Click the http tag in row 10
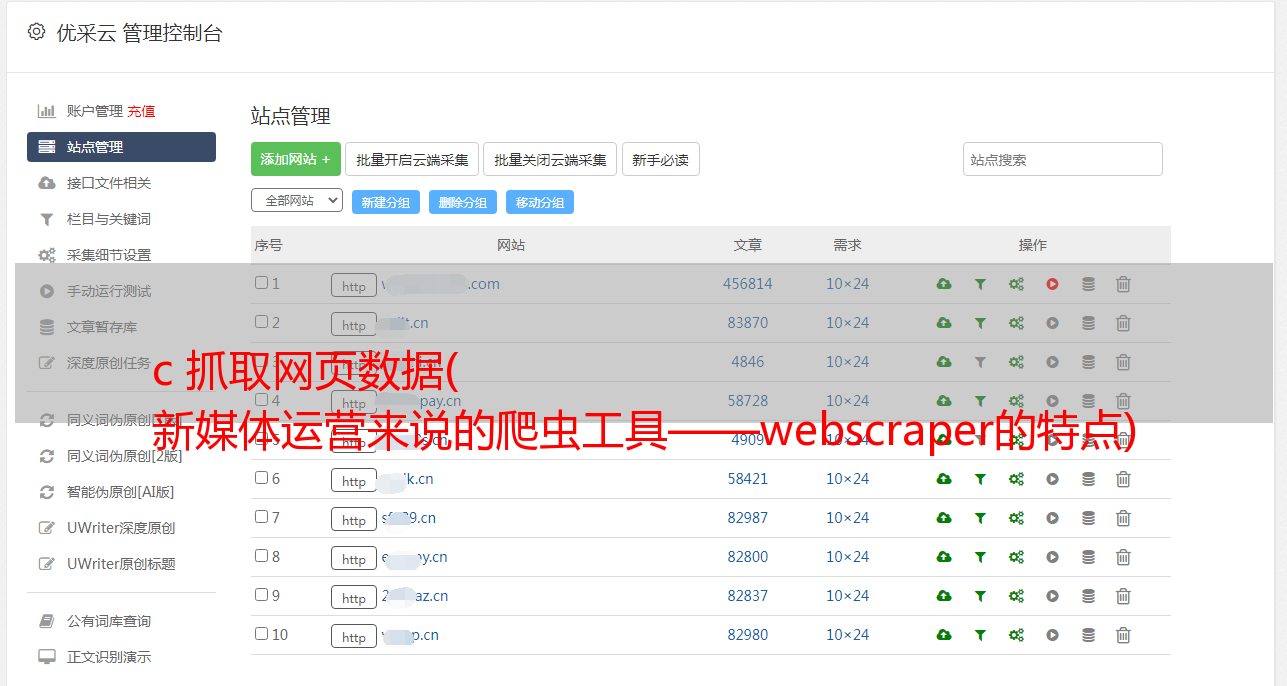This screenshot has height=686, width=1287. pyautogui.click(x=354, y=637)
